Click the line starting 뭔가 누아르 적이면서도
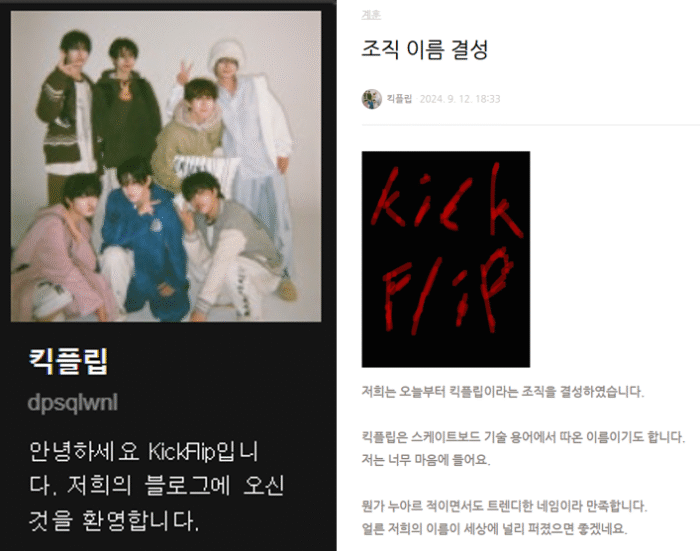 pos(504,506)
